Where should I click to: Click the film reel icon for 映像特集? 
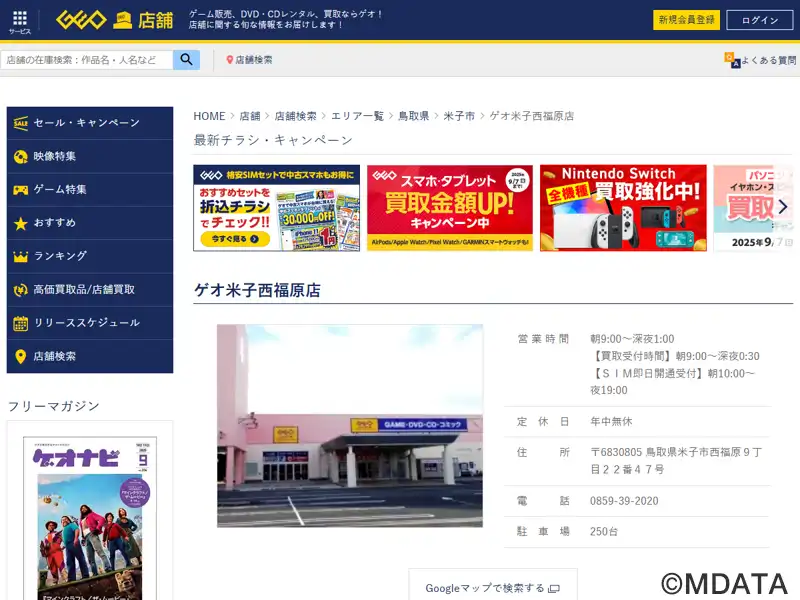(20, 157)
